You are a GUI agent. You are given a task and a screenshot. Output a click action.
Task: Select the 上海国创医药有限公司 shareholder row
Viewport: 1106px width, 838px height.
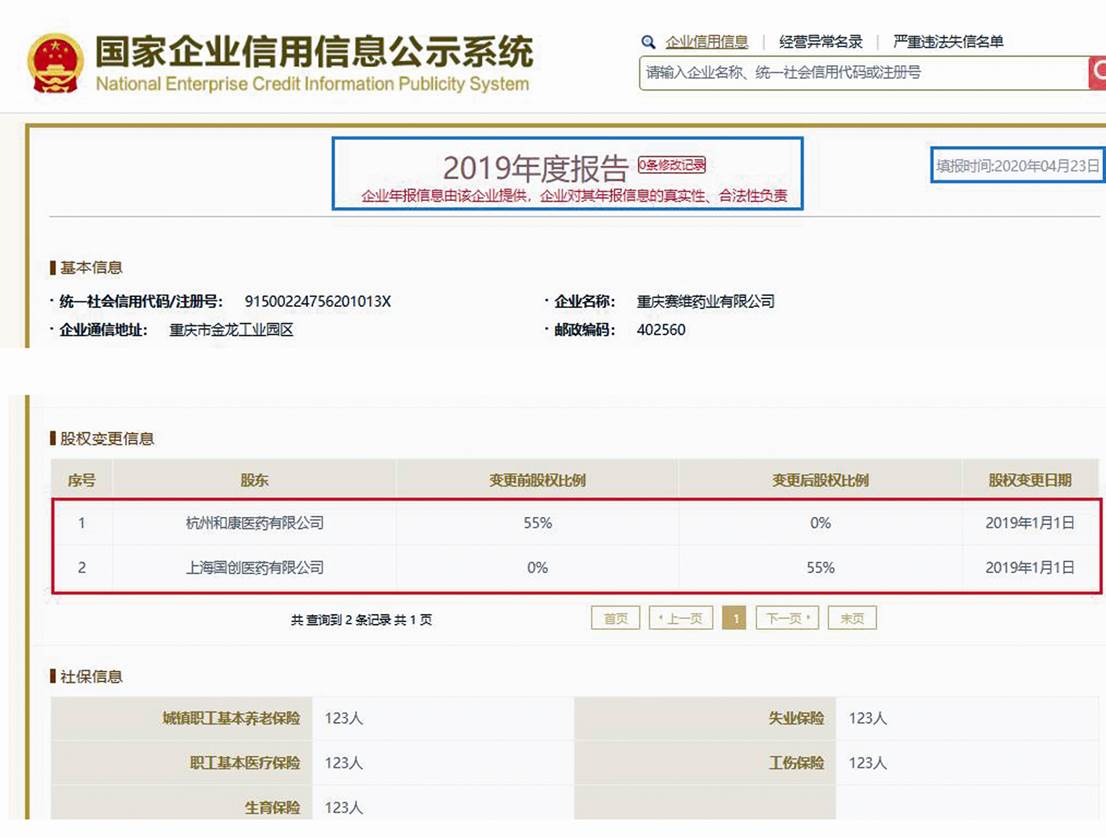pos(254,568)
